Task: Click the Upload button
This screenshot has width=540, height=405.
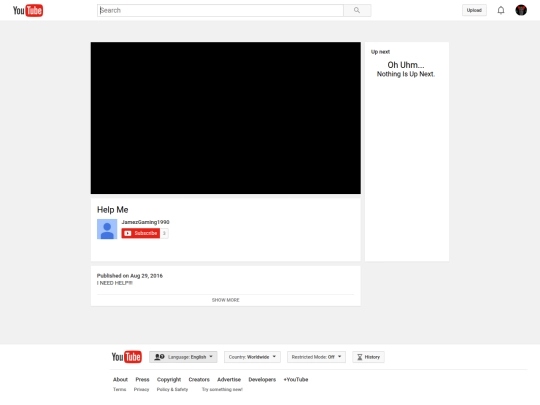Action: (x=474, y=10)
